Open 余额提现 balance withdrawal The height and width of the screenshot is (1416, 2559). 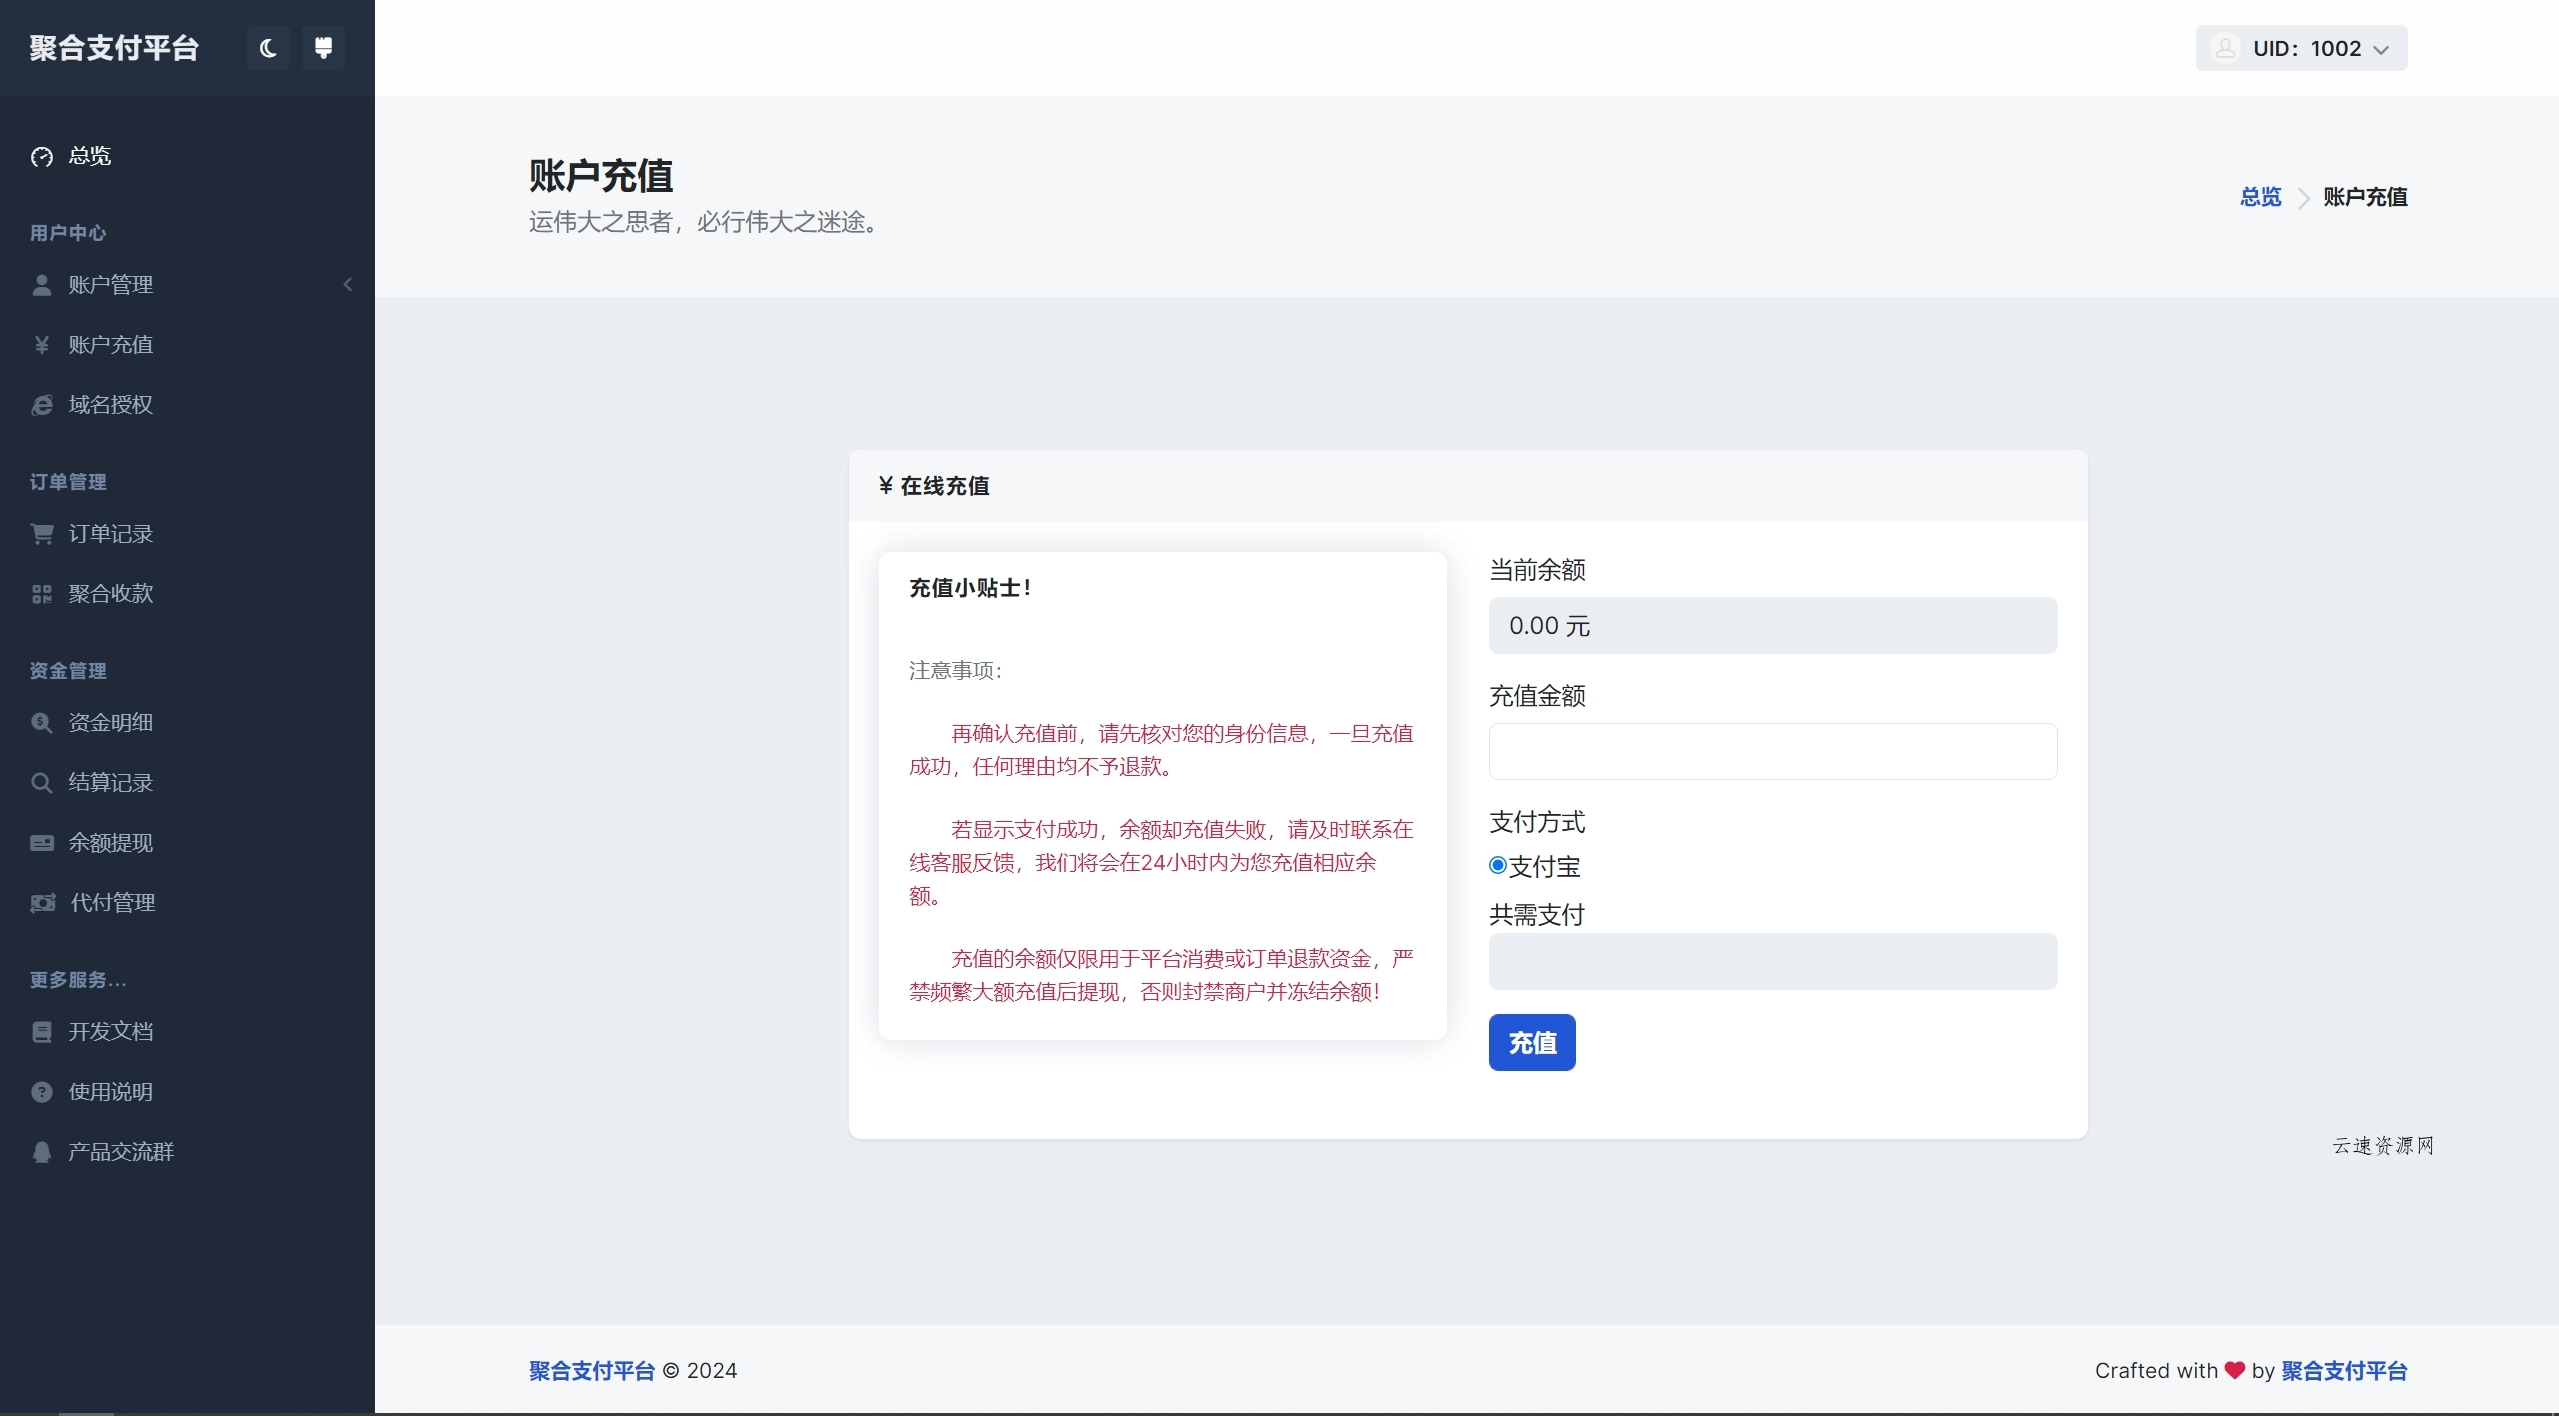112,842
